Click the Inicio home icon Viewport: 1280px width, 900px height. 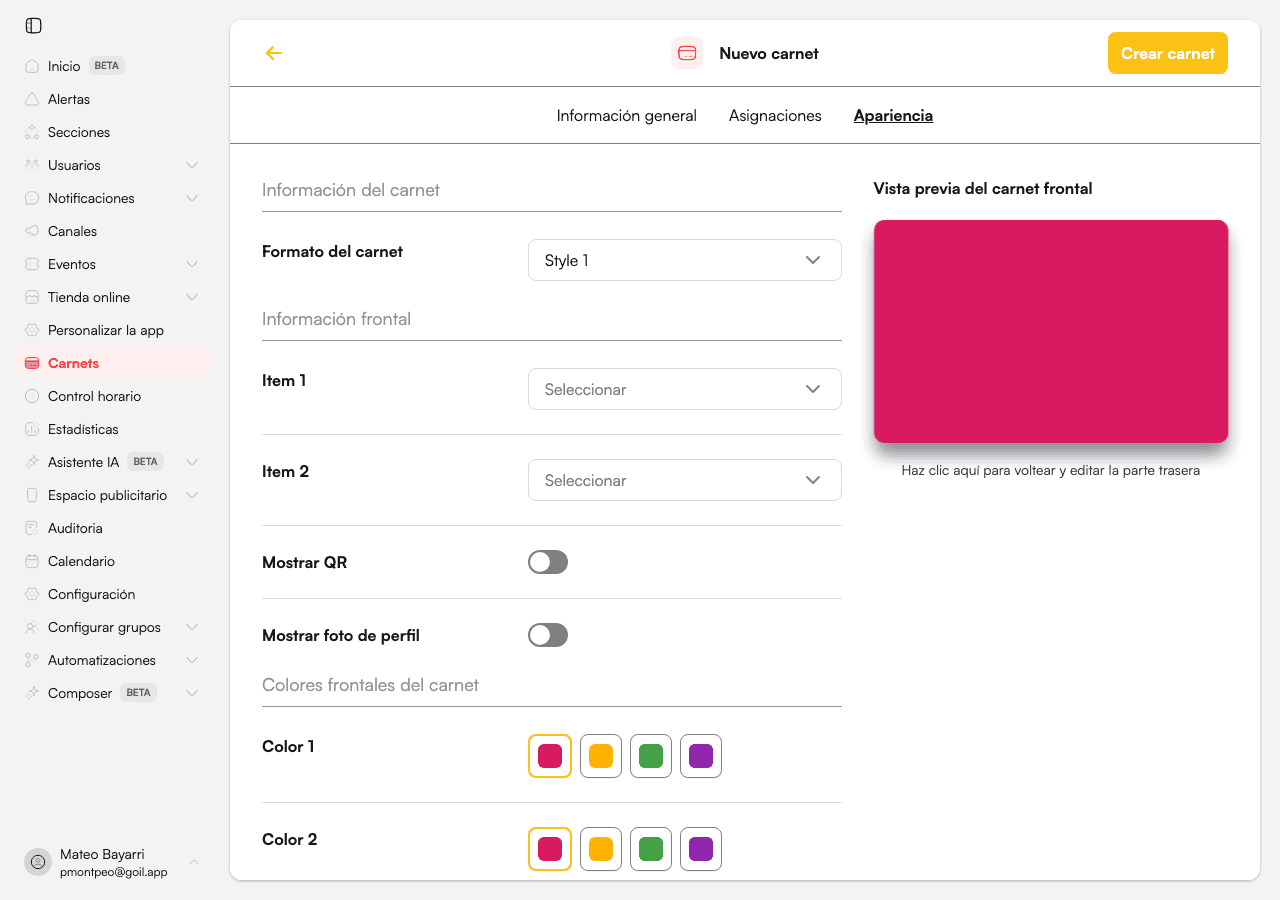point(32,66)
